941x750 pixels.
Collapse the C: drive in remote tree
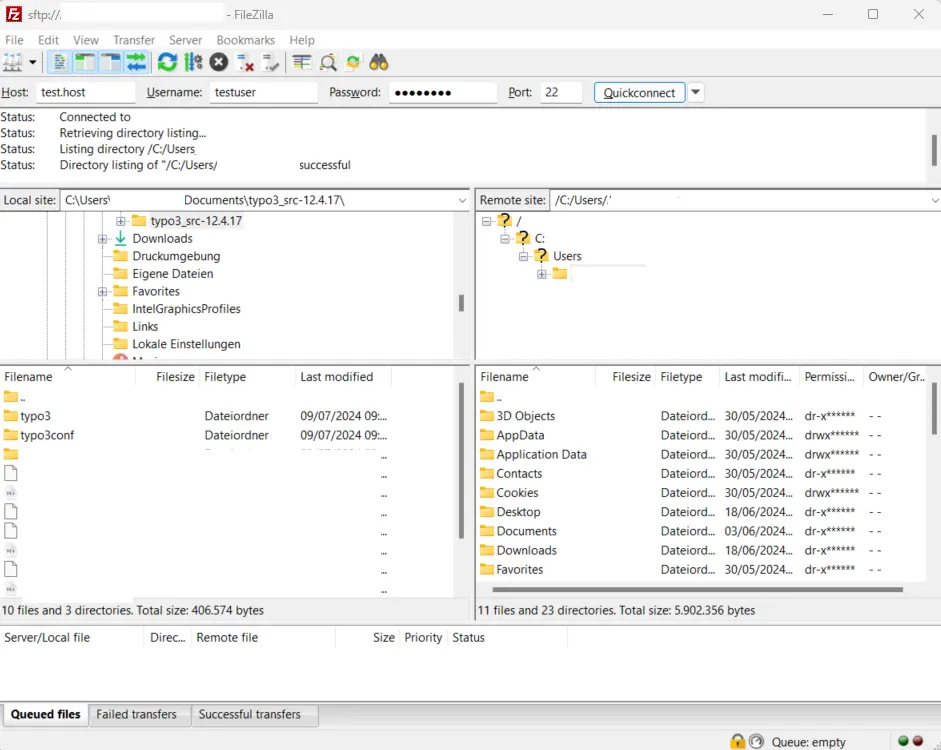click(504, 238)
